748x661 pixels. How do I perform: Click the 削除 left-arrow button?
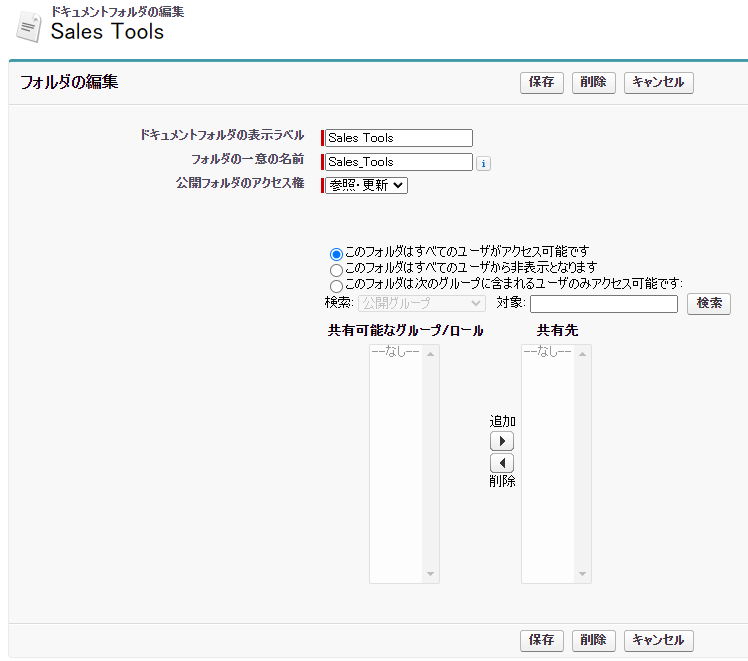point(501,463)
